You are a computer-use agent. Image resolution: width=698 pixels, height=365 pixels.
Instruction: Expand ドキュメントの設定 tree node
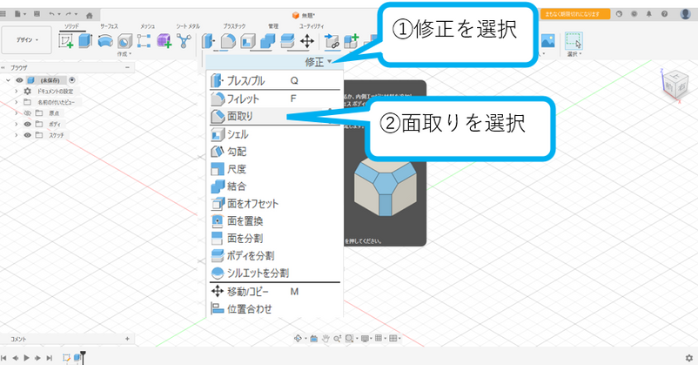pyautogui.click(x=16, y=91)
